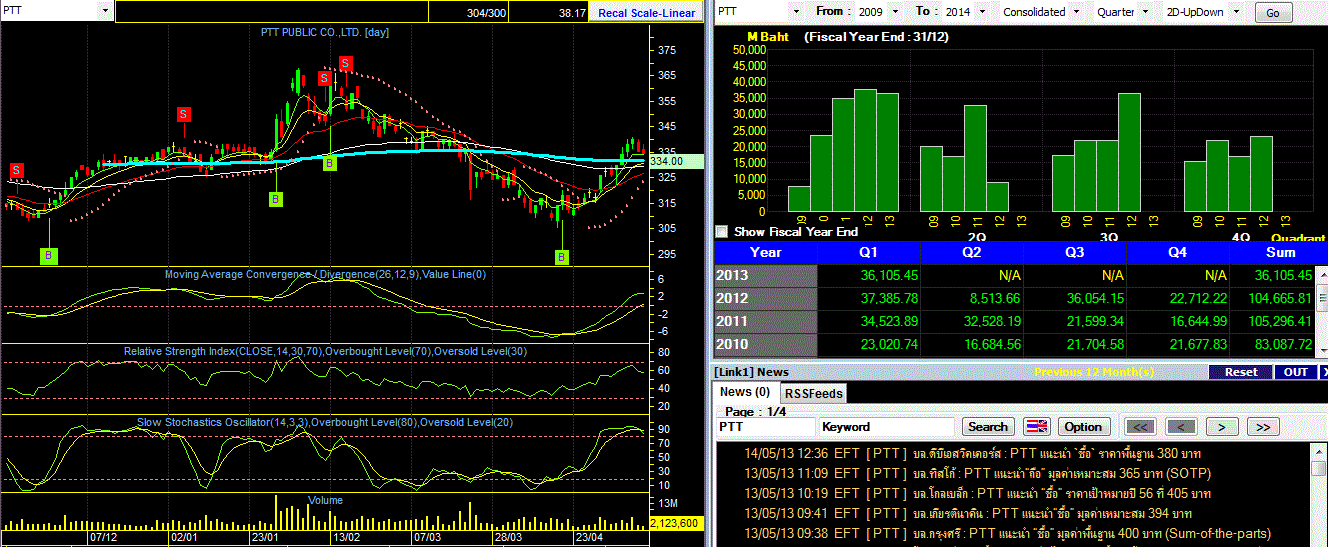Select the 2011 year row label
Screen dimensions: 1328x547
pyautogui.click(x=766, y=321)
